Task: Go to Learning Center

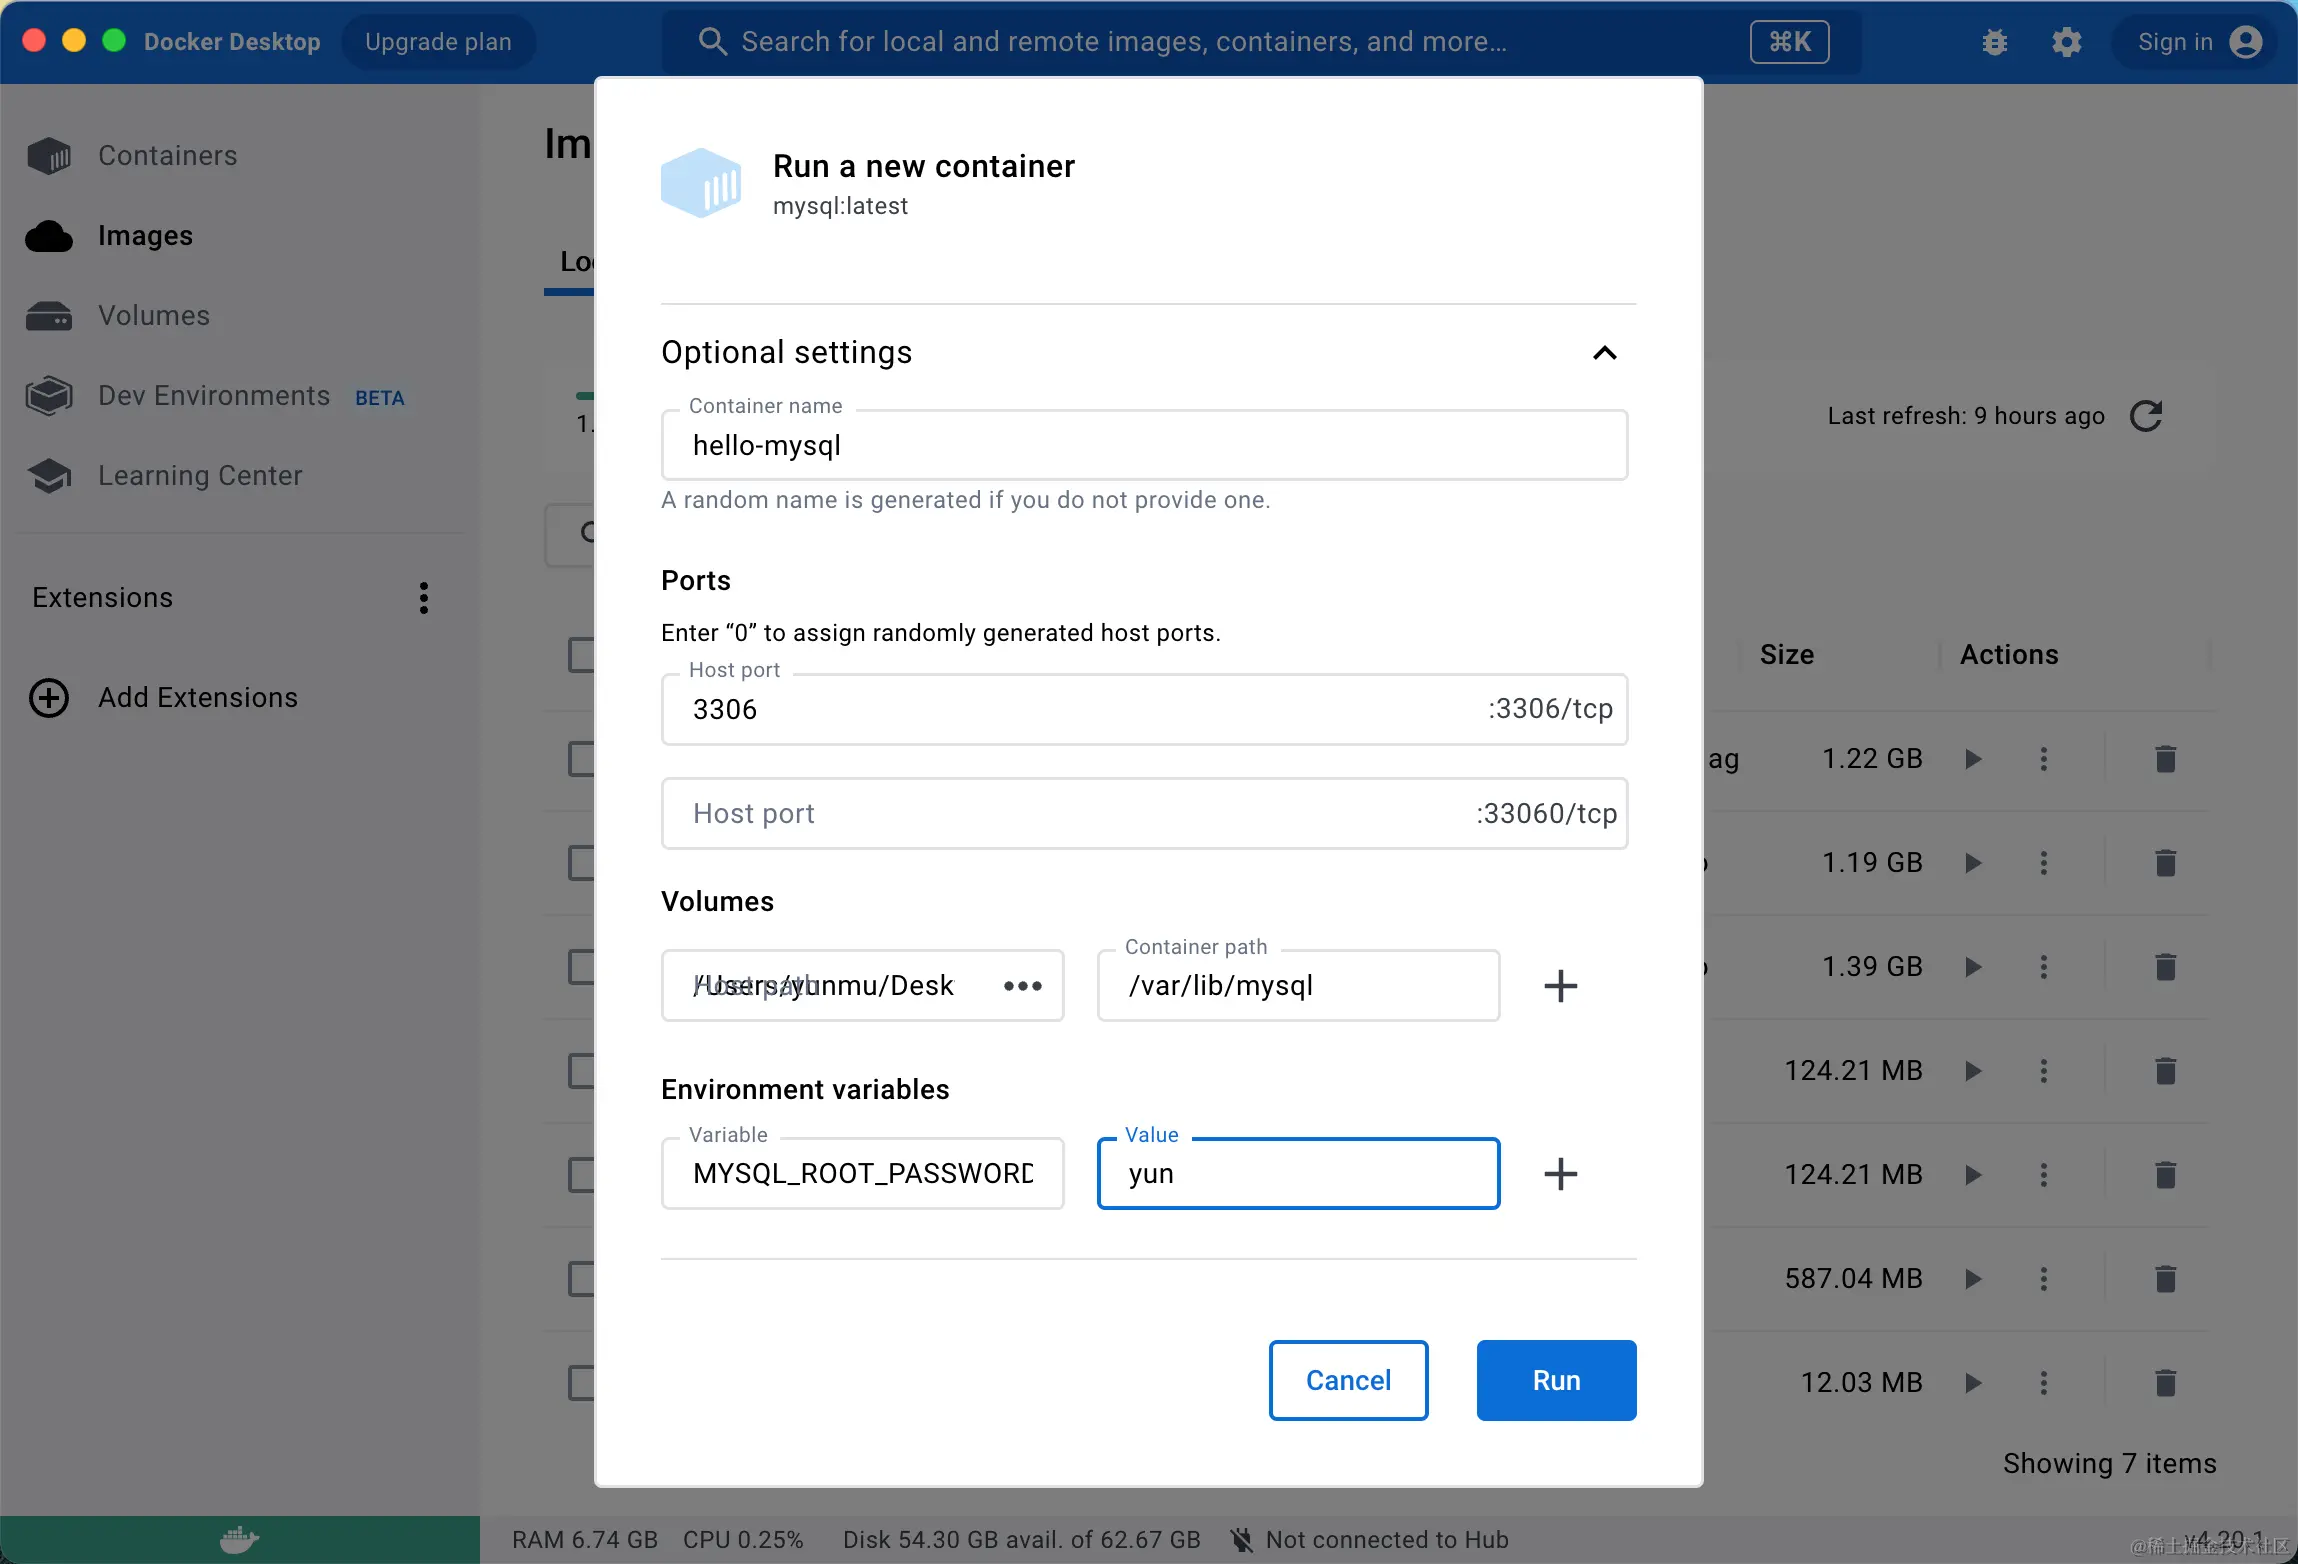Action: [200, 476]
